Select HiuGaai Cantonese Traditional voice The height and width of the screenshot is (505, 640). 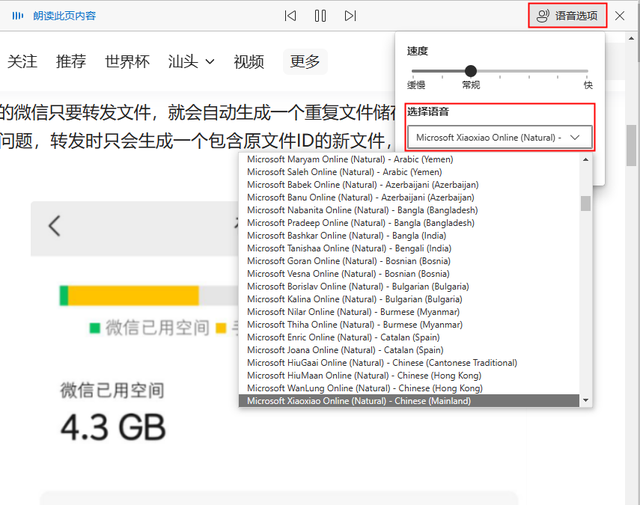tap(409, 363)
